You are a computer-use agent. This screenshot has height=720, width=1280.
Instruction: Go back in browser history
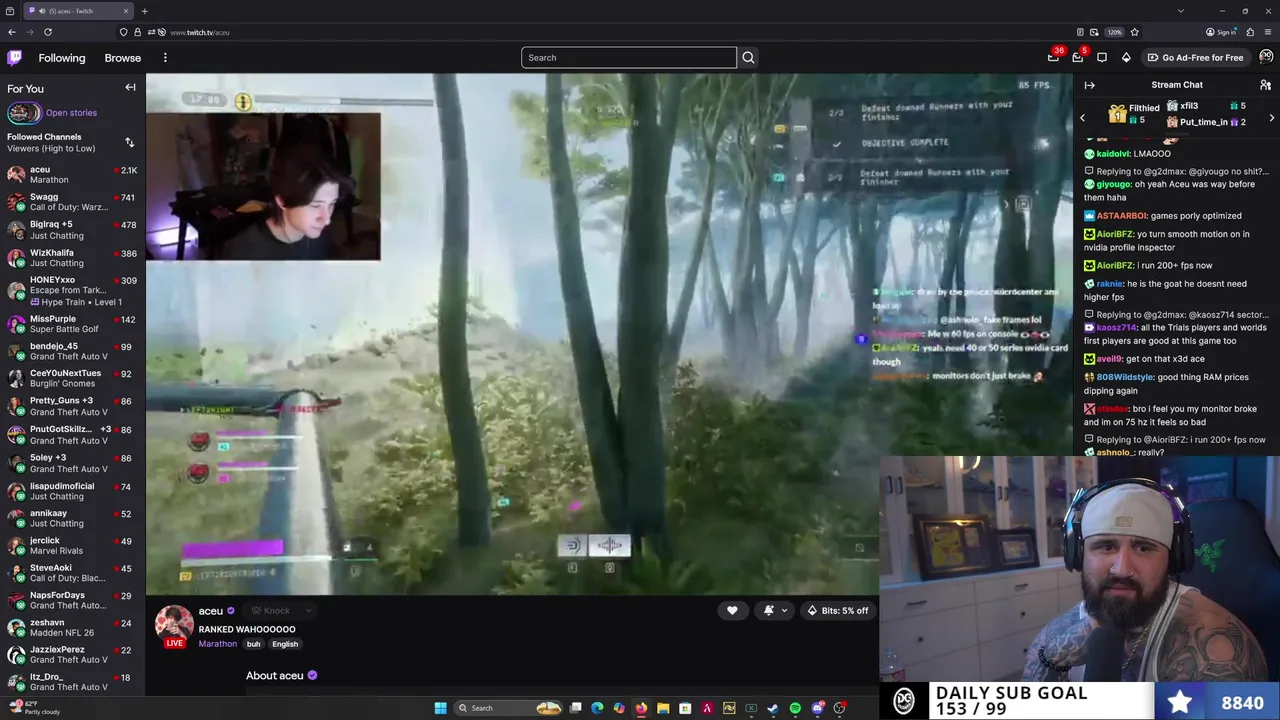click(x=12, y=32)
